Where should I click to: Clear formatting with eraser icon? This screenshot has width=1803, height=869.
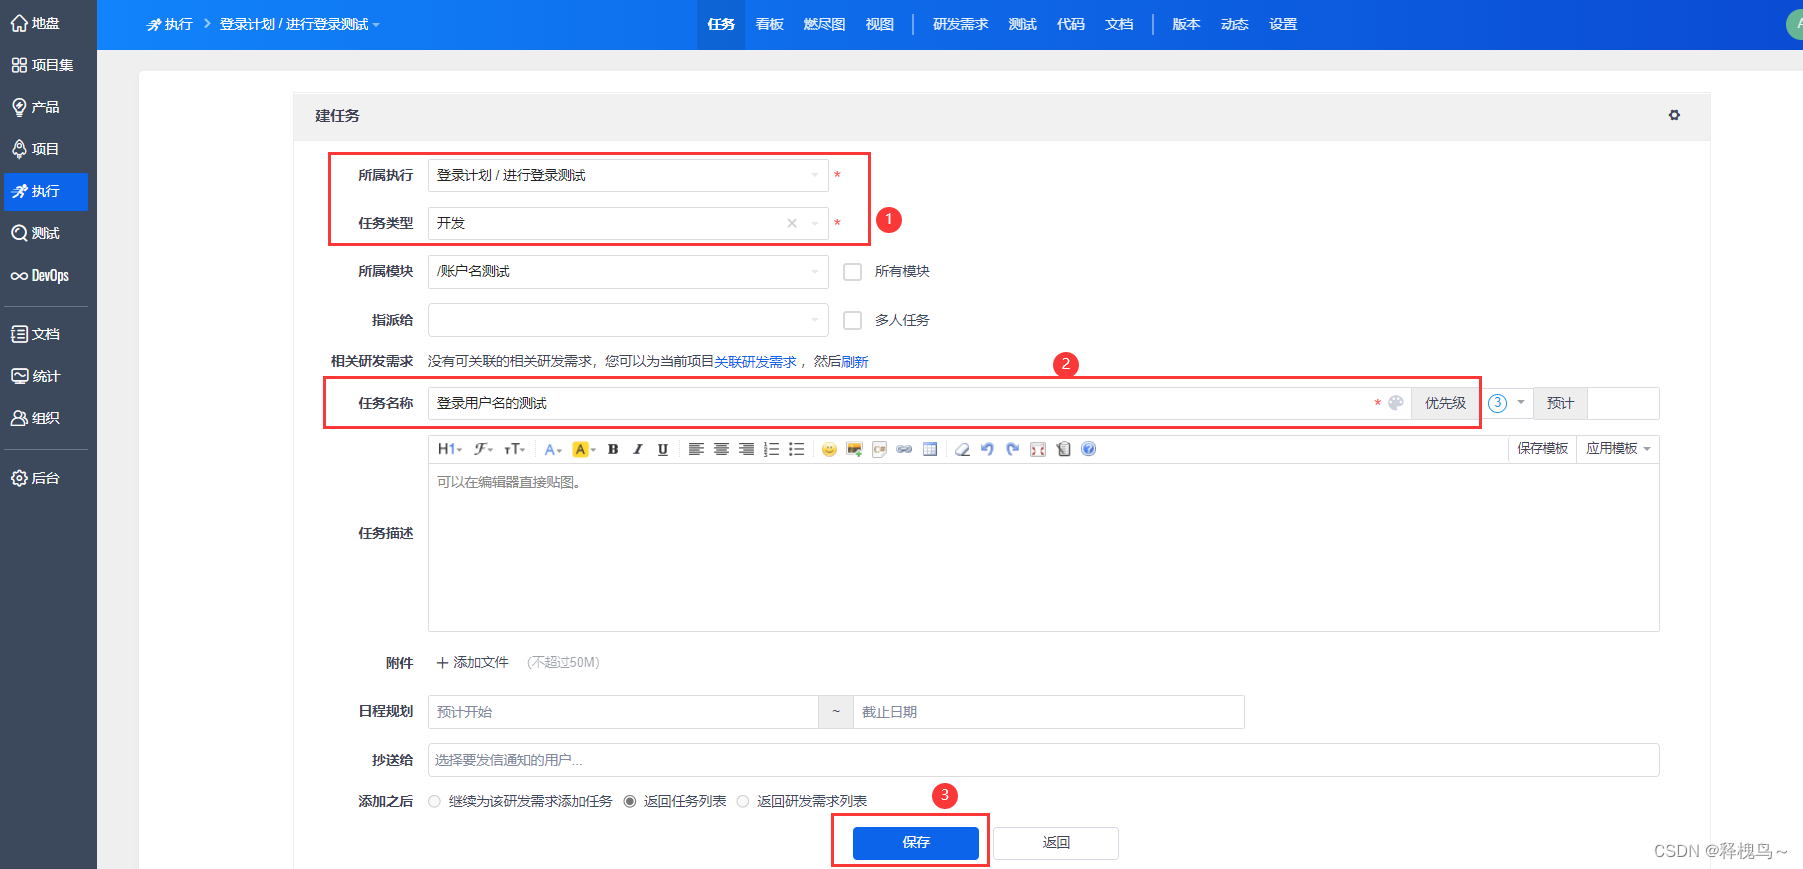tap(962, 449)
